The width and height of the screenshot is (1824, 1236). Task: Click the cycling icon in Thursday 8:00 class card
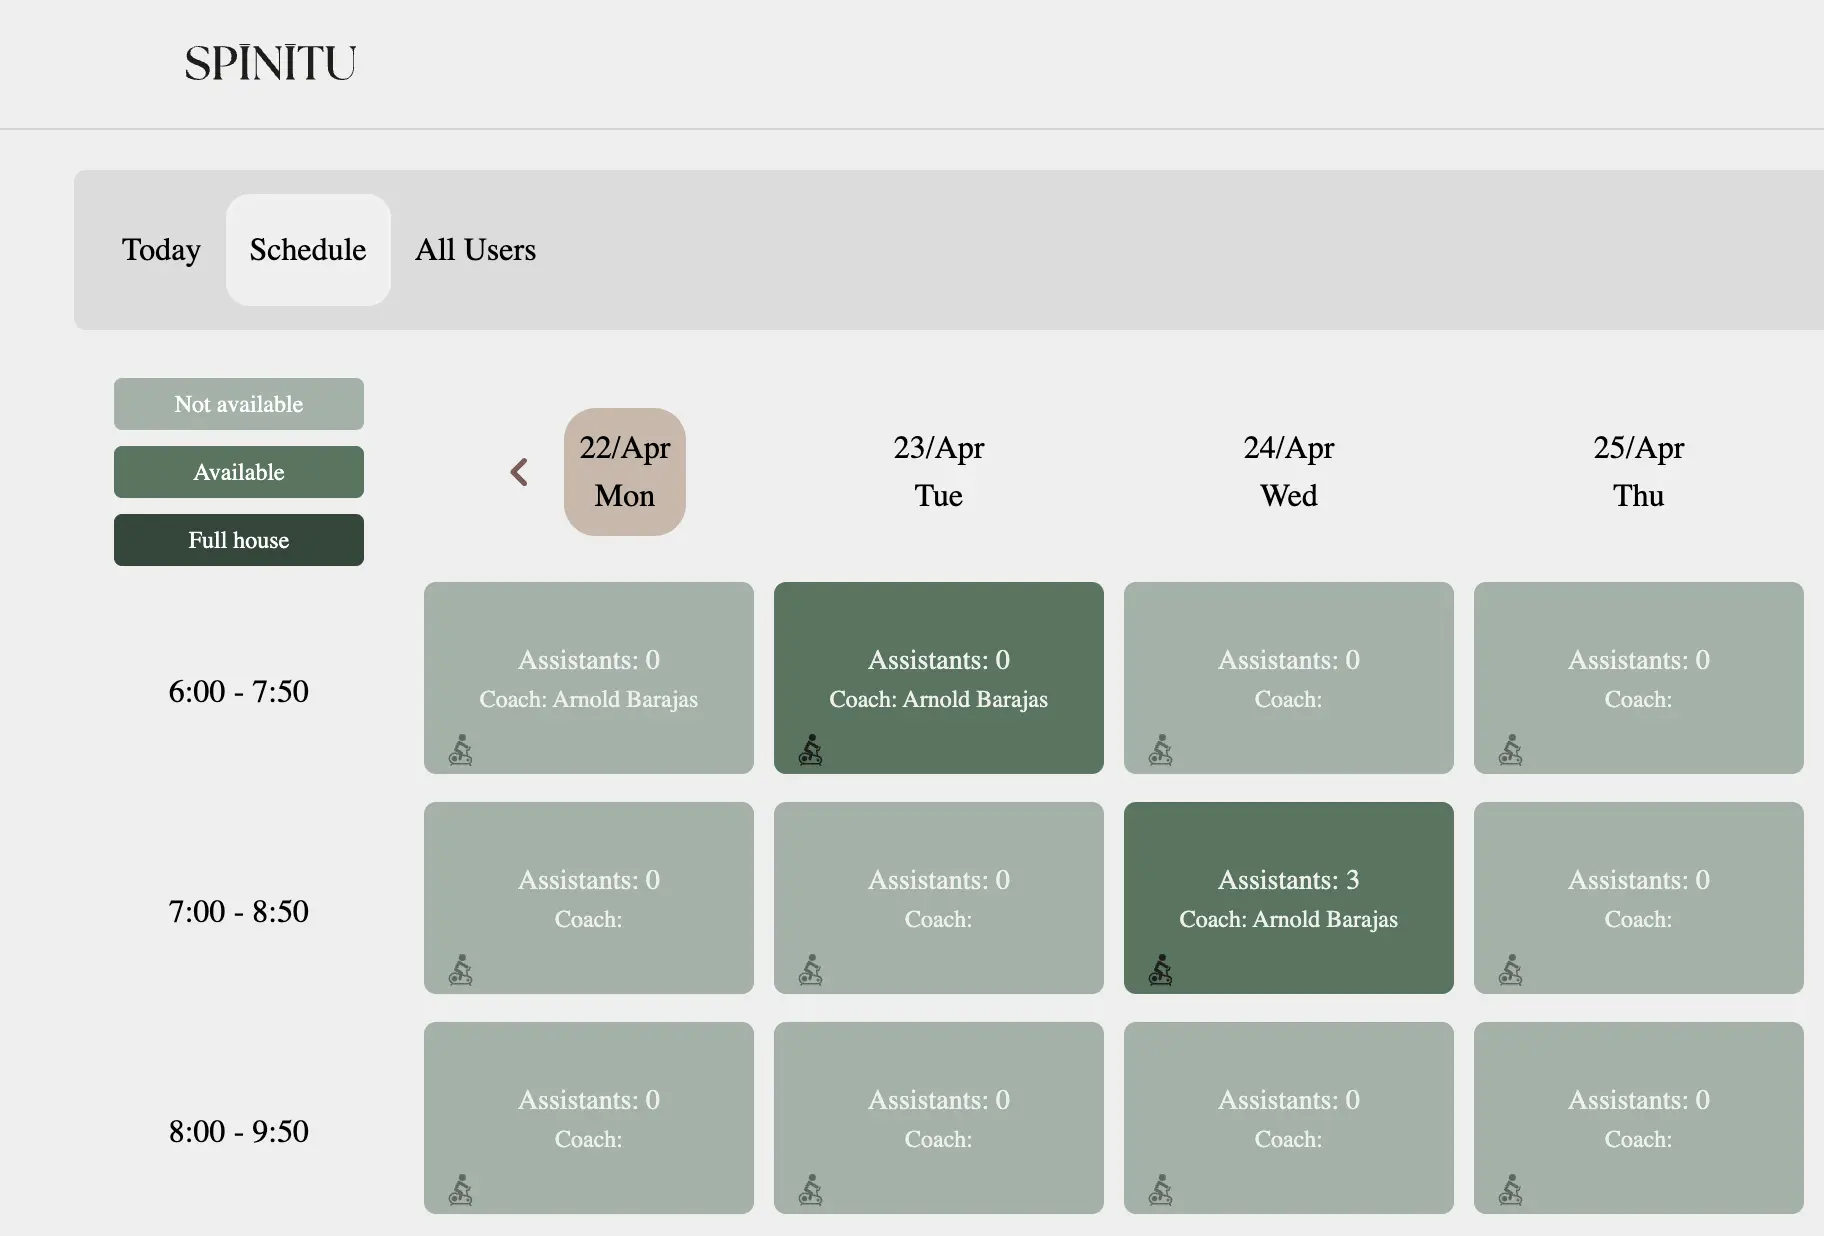pyautogui.click(x=1511, y=1190)
